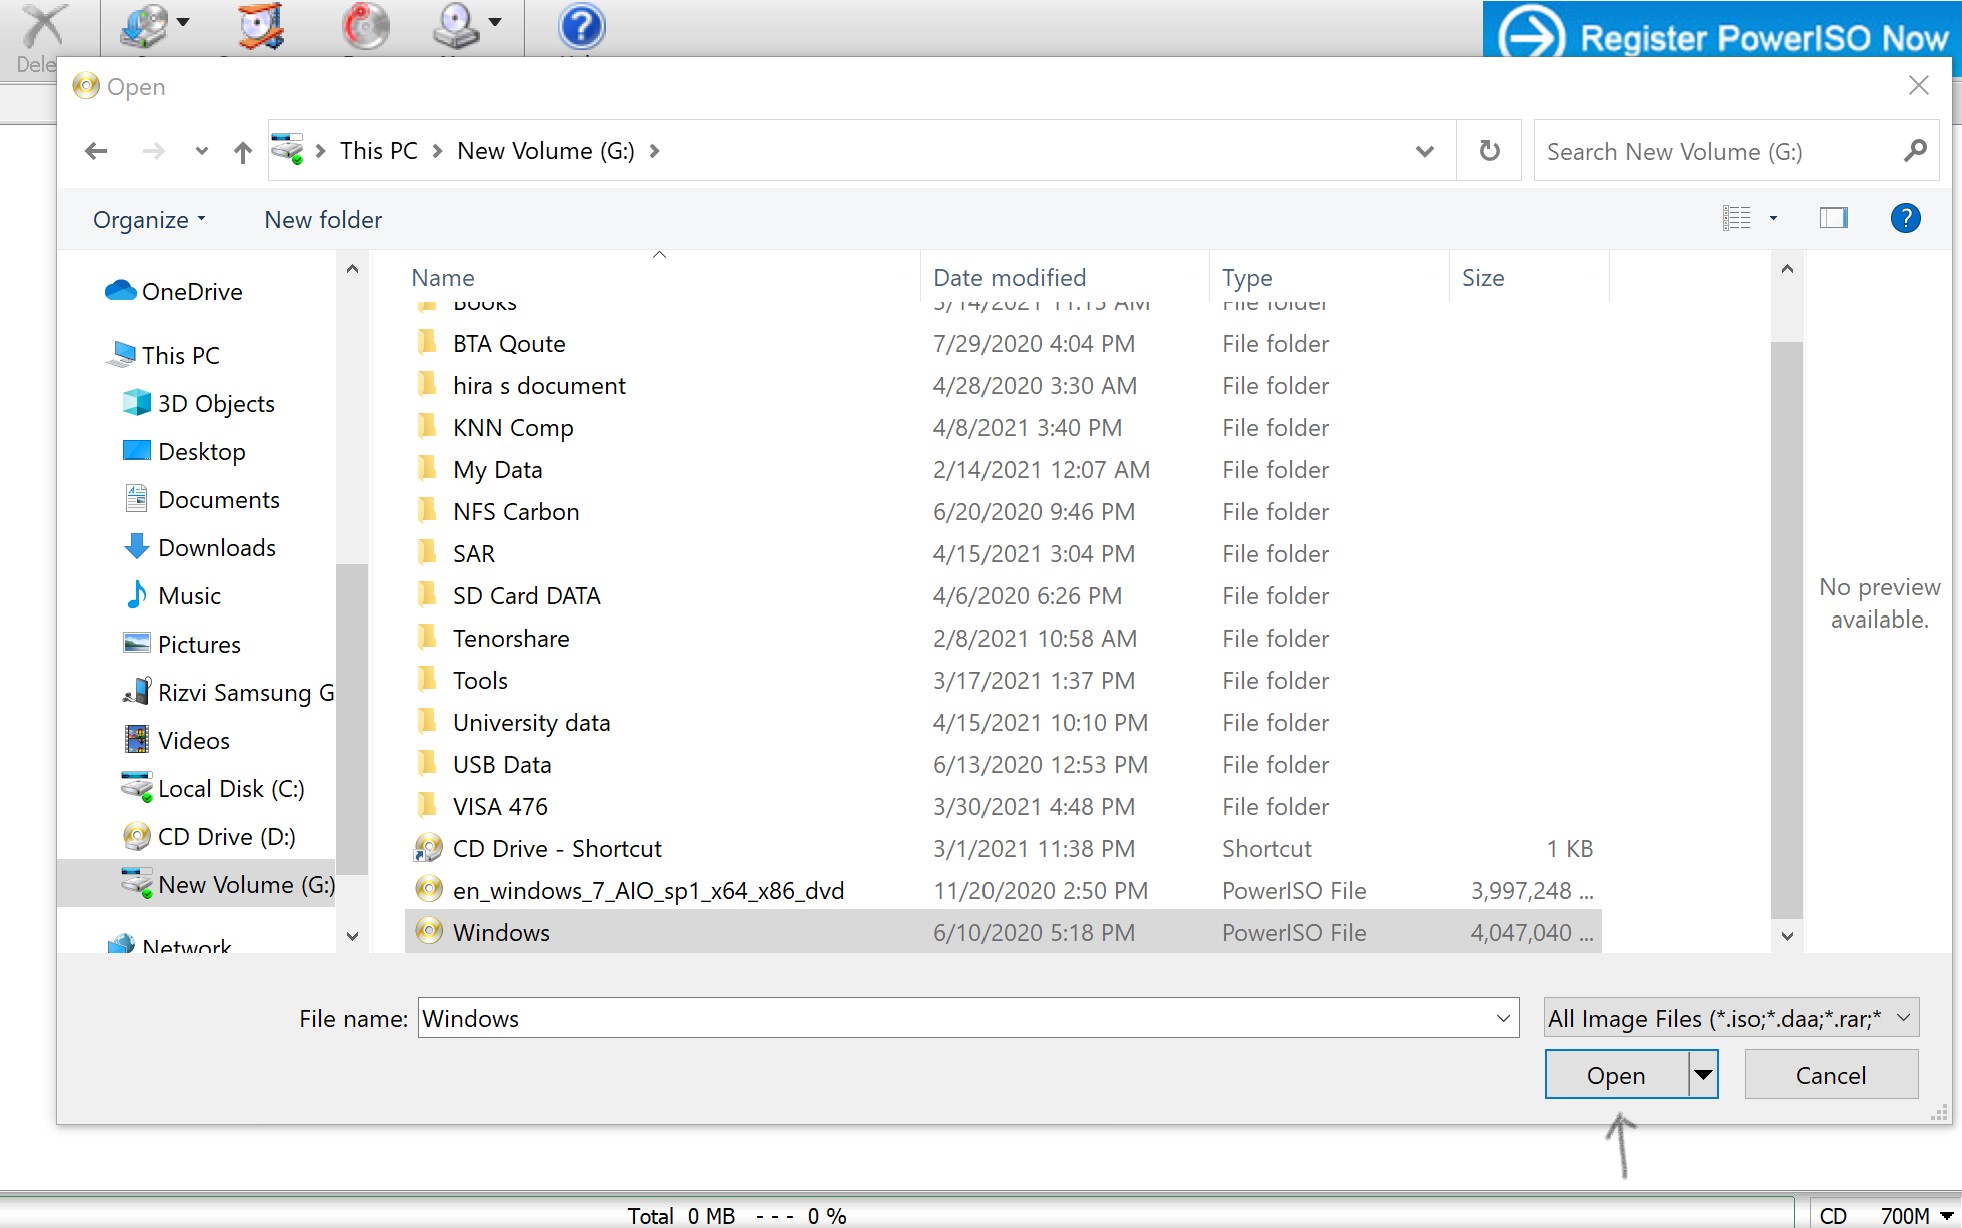Screen dimensions: 1962x1228
Task: Open the view options dropdown arrow
Action: [1773, 218]
